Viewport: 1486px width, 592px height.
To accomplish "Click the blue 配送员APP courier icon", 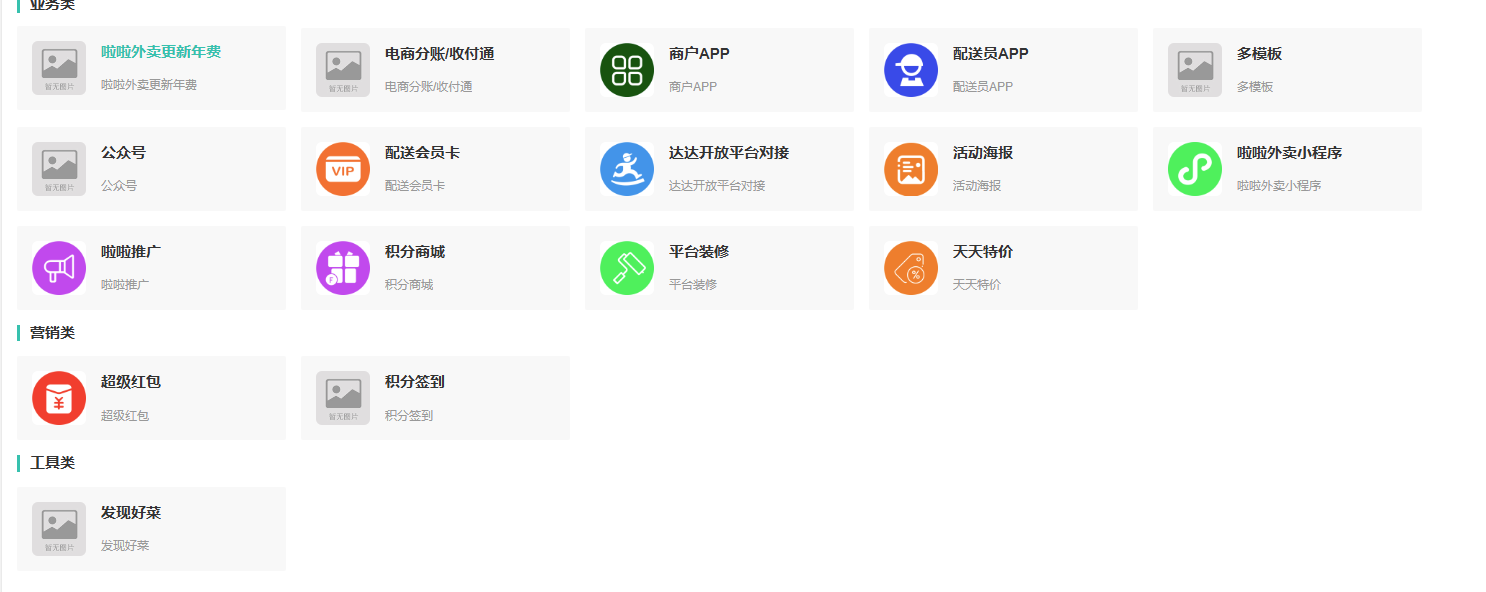I will coord(911,70).
